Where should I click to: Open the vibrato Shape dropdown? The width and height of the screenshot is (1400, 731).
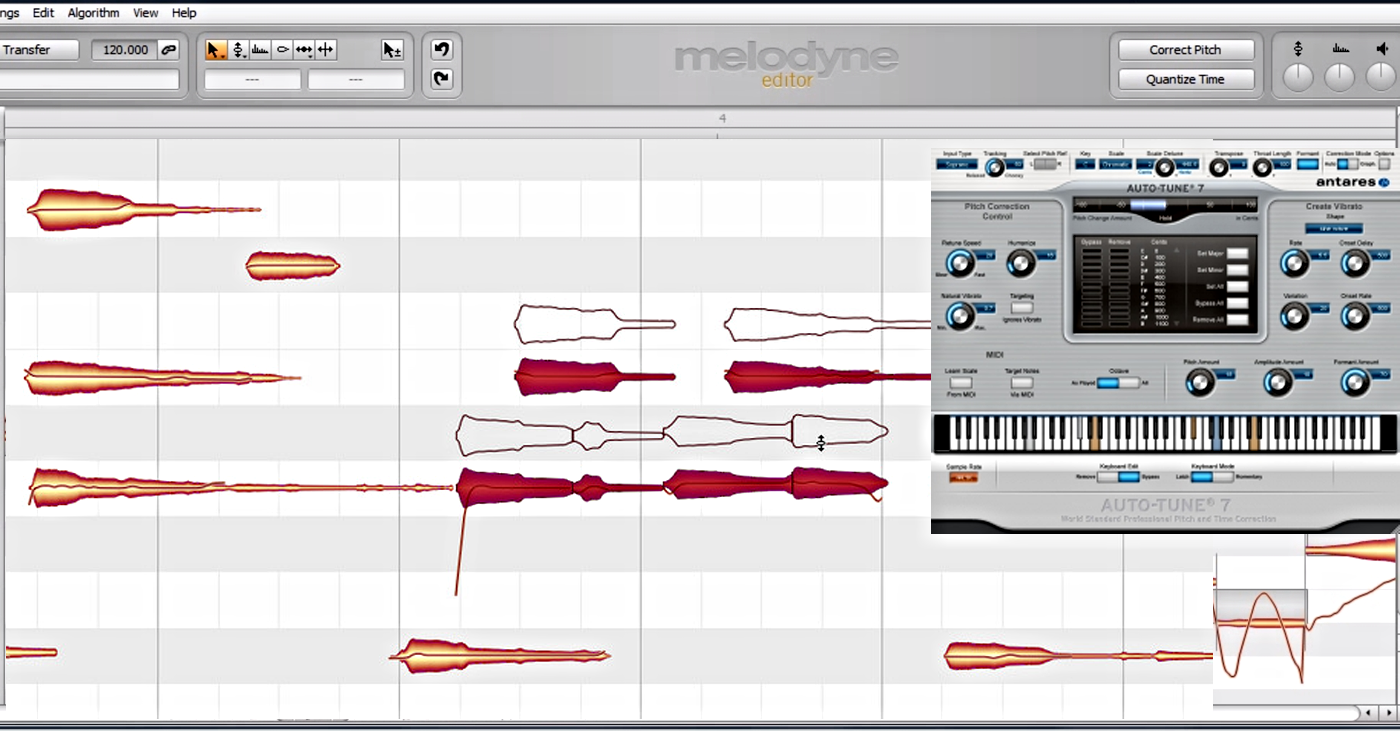[1333, 228]
